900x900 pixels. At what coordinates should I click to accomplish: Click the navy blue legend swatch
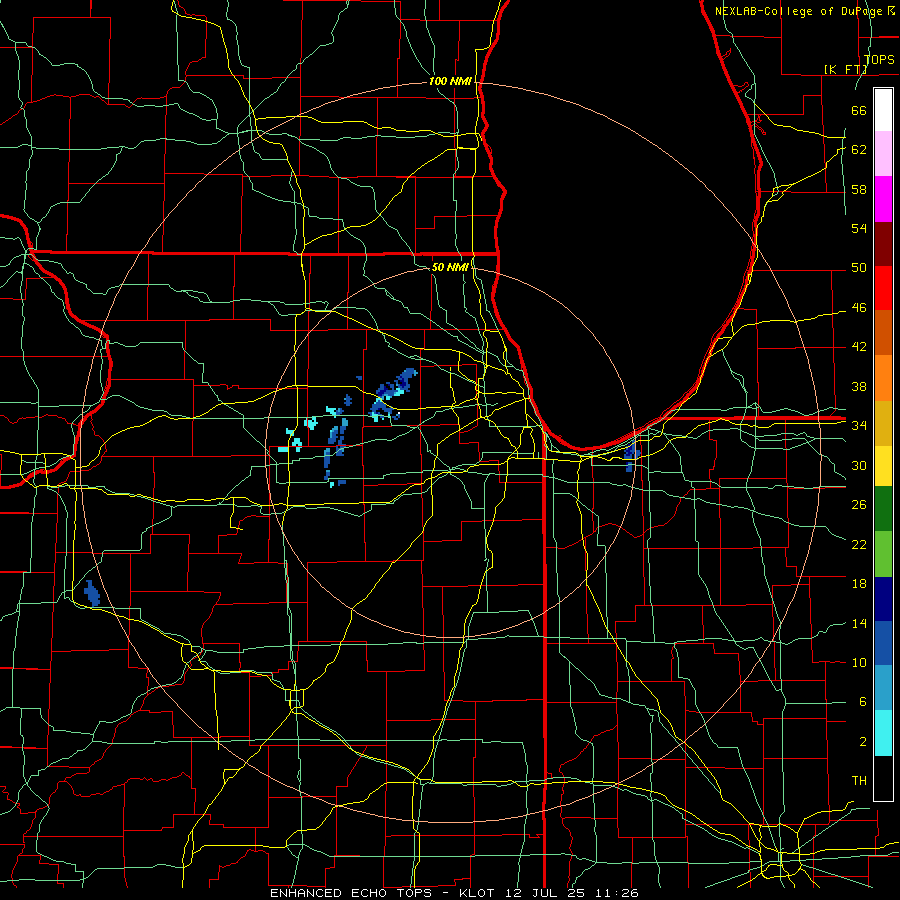click(883, 599)
